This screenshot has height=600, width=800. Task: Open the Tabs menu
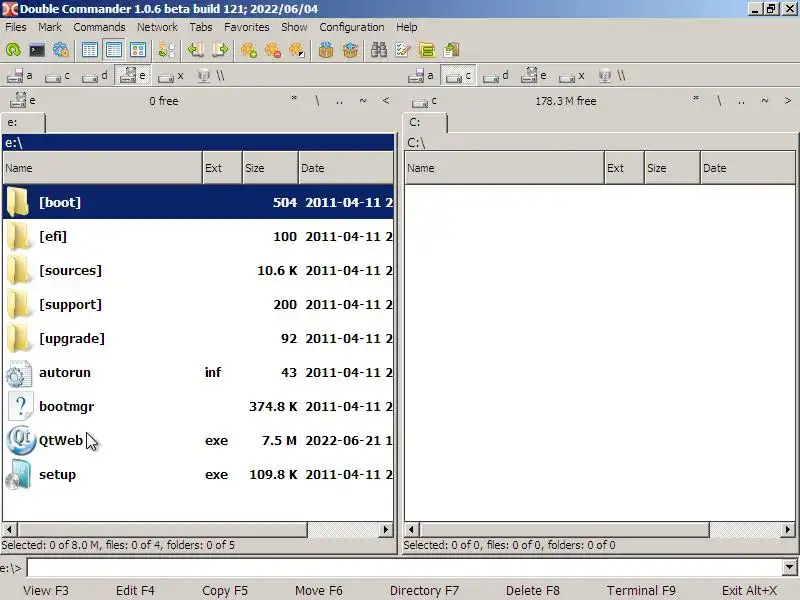tap(201, 27)
